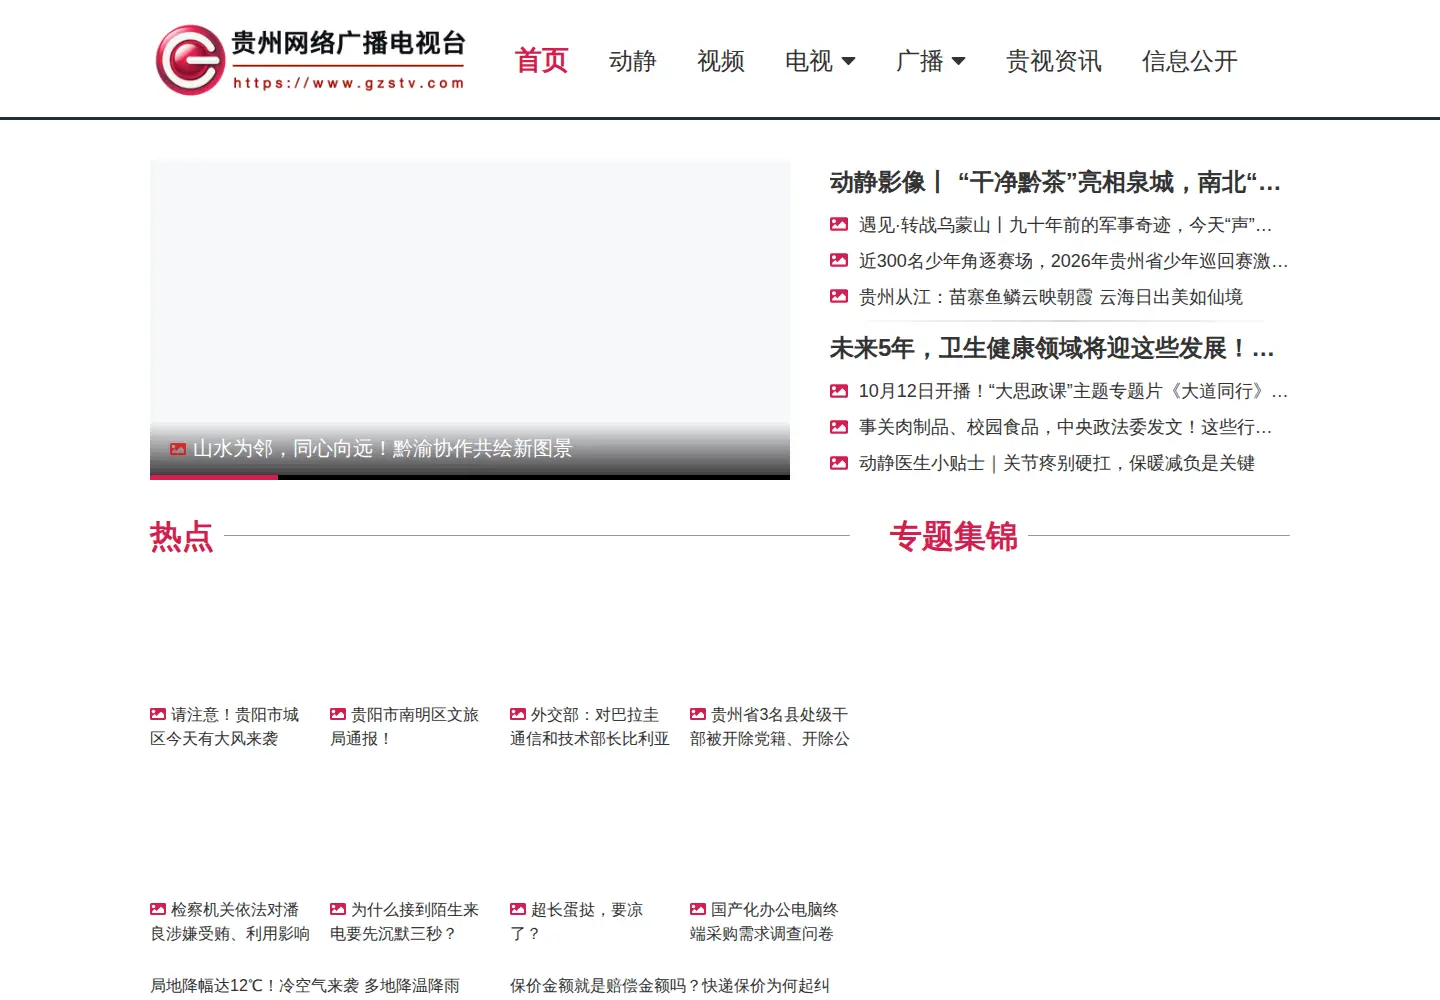
Task: Click image icon beside 近300名少年角逐赛场
Action: tap(839, 260)
